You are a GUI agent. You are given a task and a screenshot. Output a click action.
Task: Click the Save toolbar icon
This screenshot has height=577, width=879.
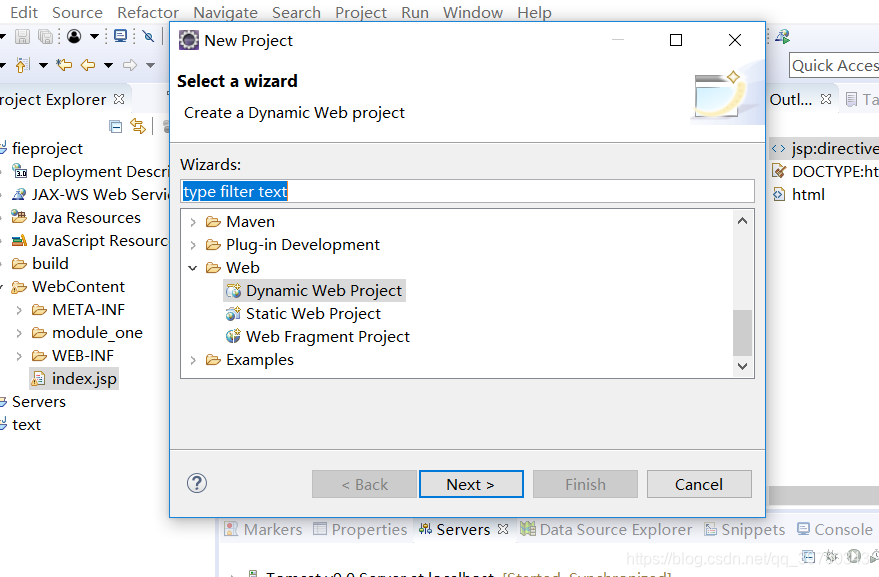pyautogui.click(x=22, y=36)
